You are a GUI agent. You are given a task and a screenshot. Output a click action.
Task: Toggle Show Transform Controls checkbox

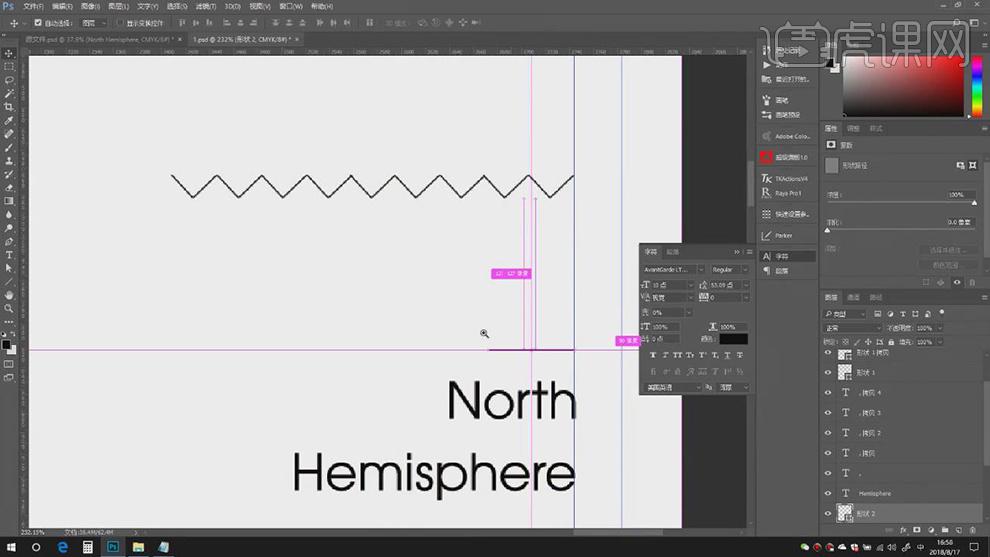(120, 23)
